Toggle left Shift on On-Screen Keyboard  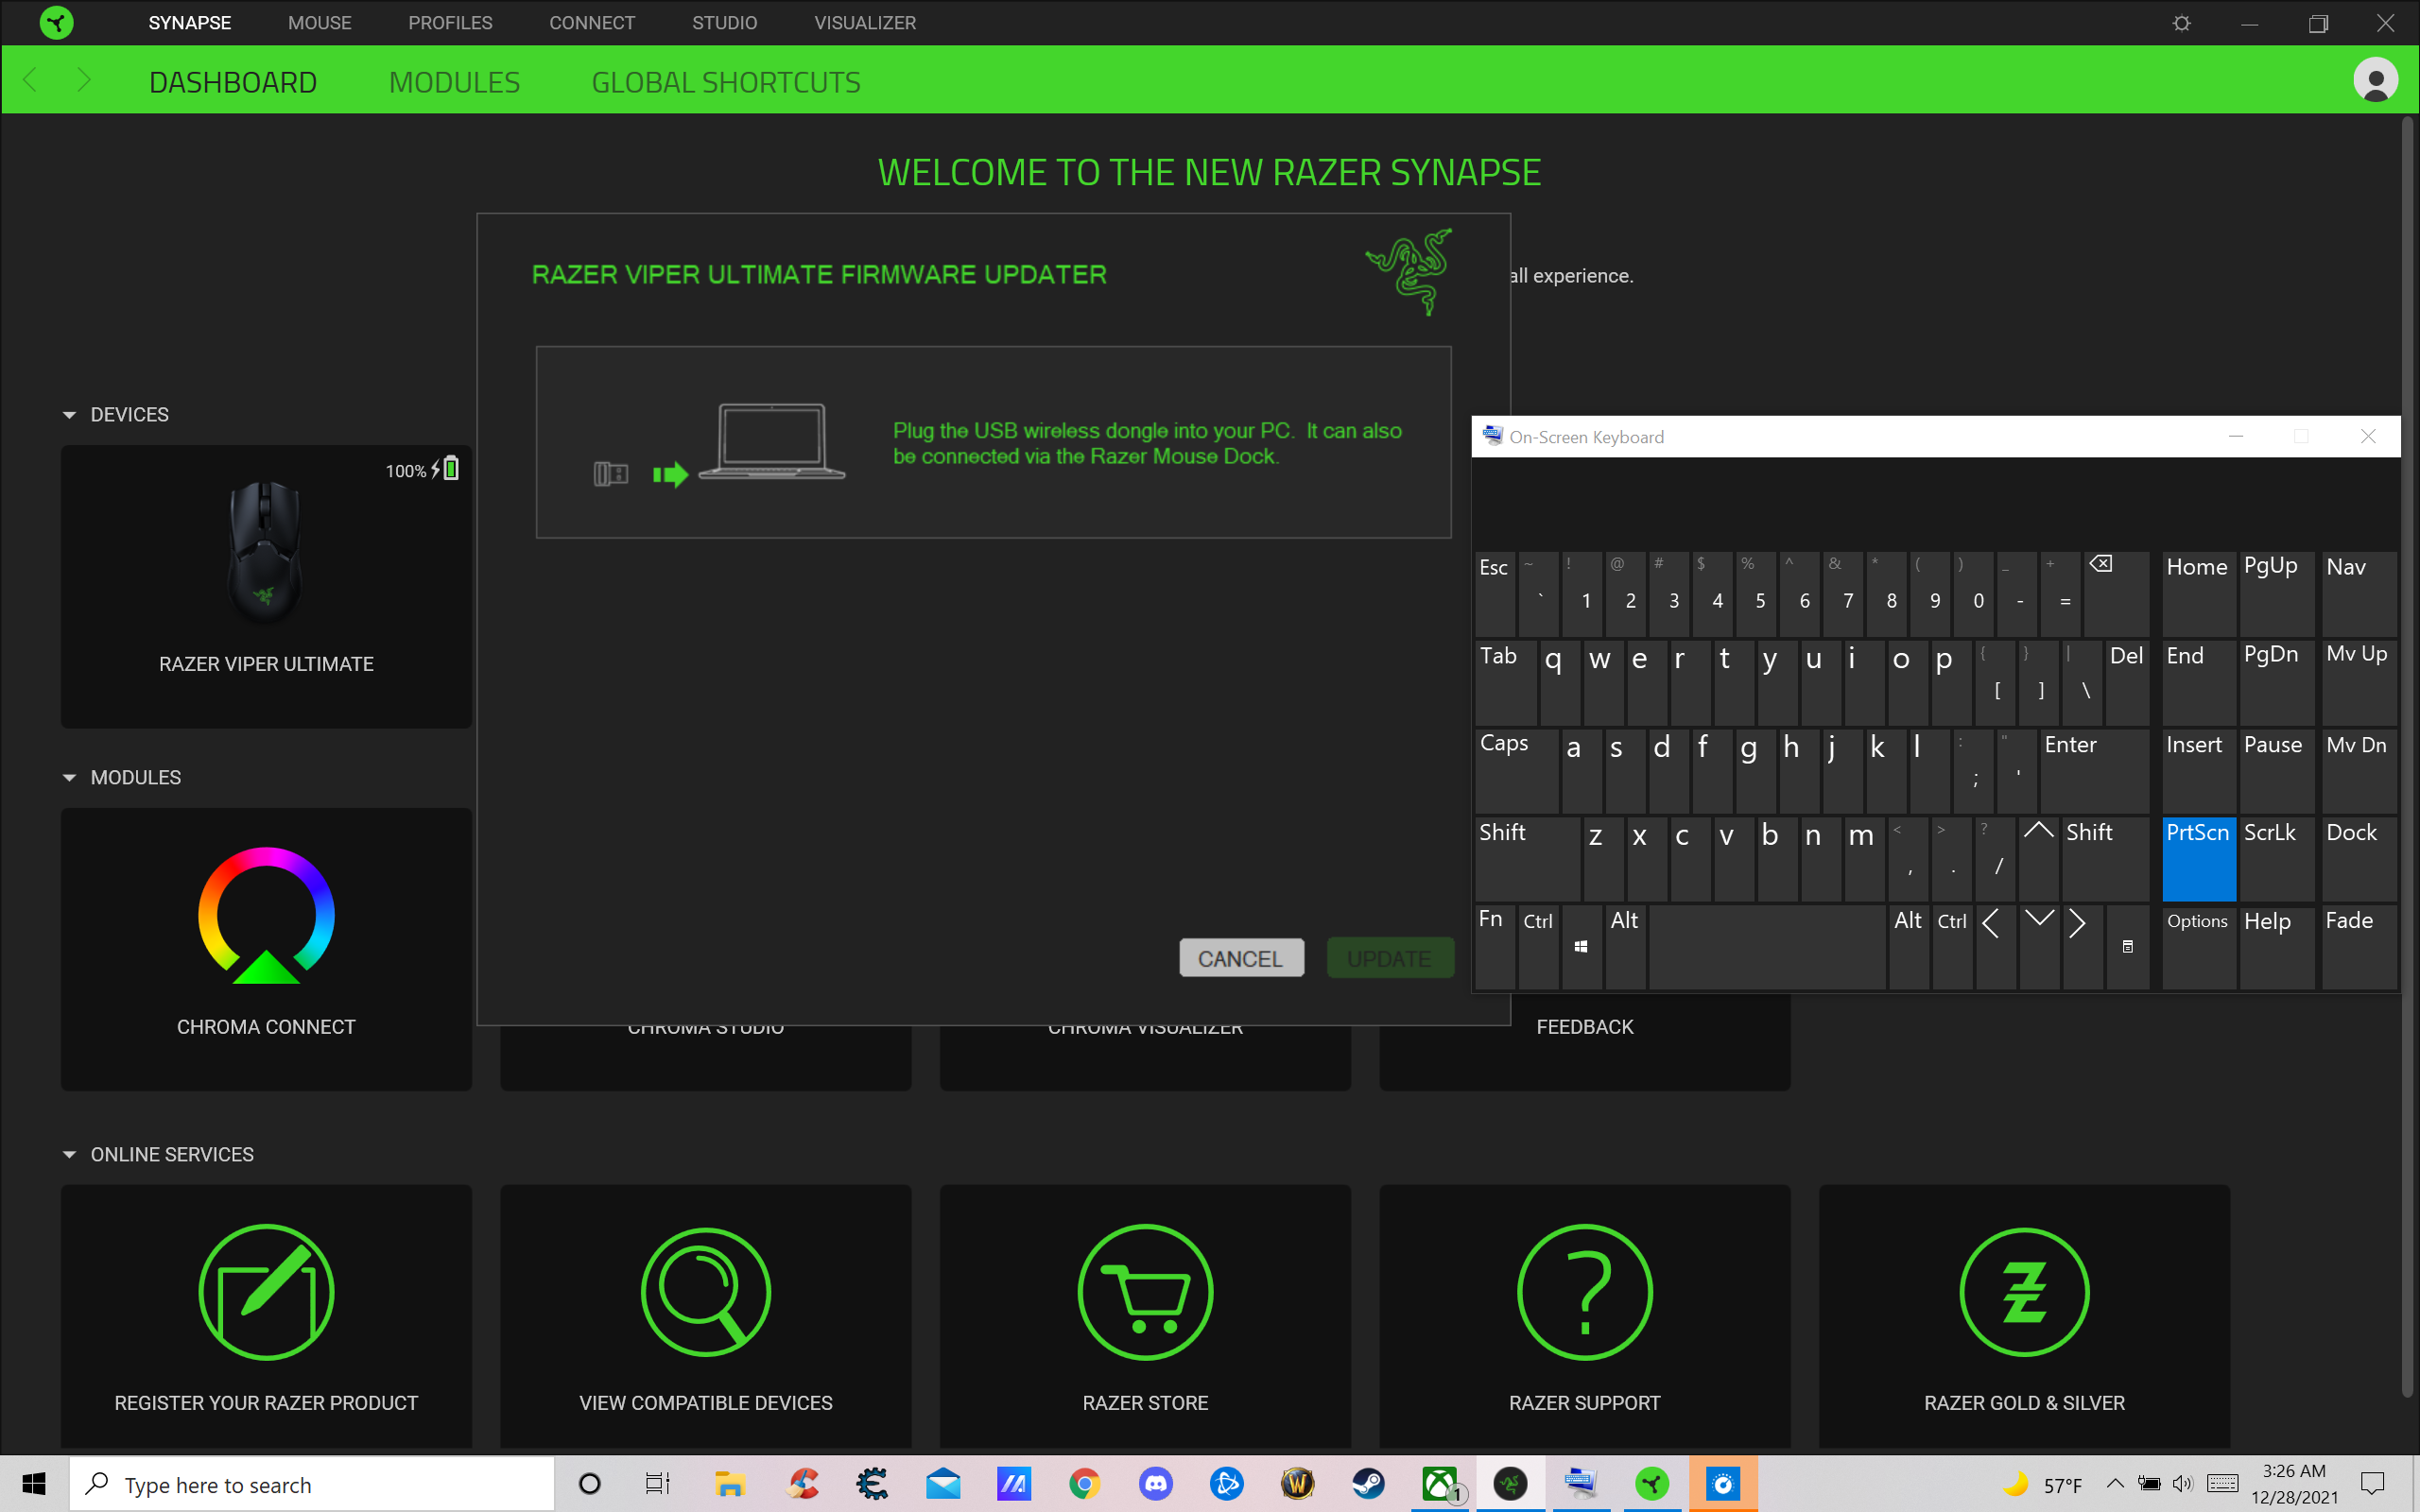tap(1527, 858)
